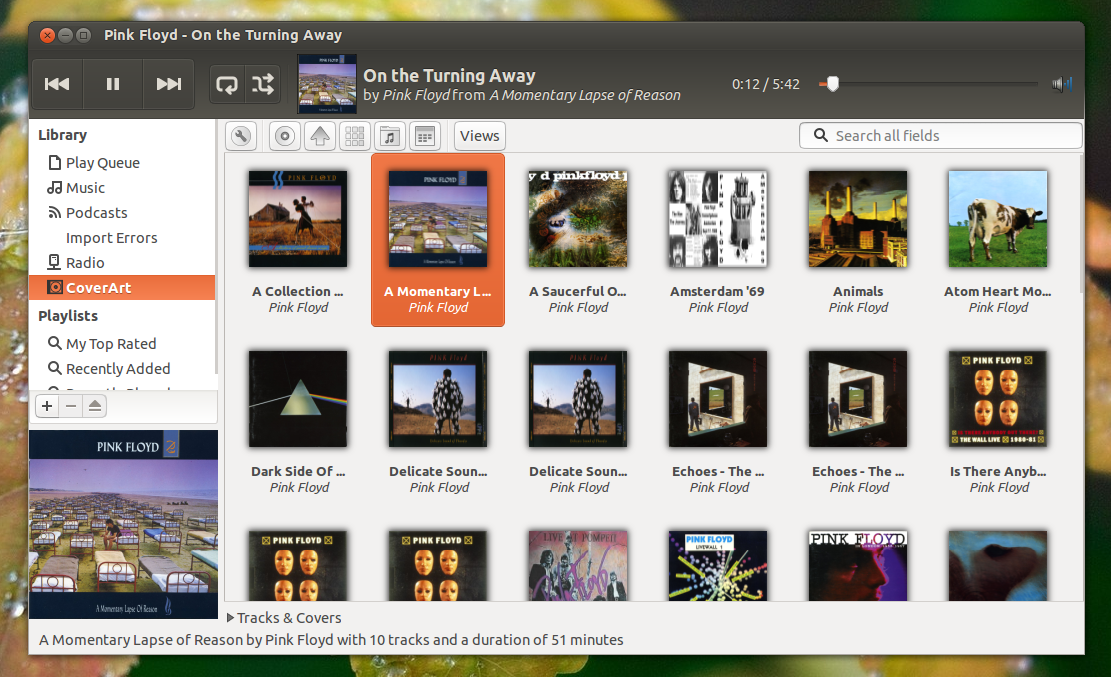Click the large album art in sidebar

[x=123, y=524]
